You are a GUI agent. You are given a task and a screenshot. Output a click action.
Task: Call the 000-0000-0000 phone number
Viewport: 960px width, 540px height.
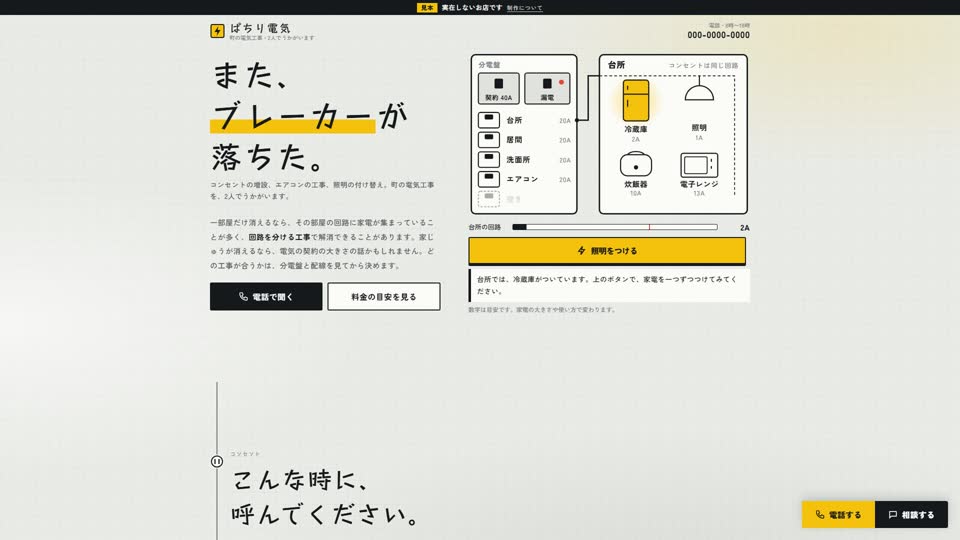[x=718, y=35]
